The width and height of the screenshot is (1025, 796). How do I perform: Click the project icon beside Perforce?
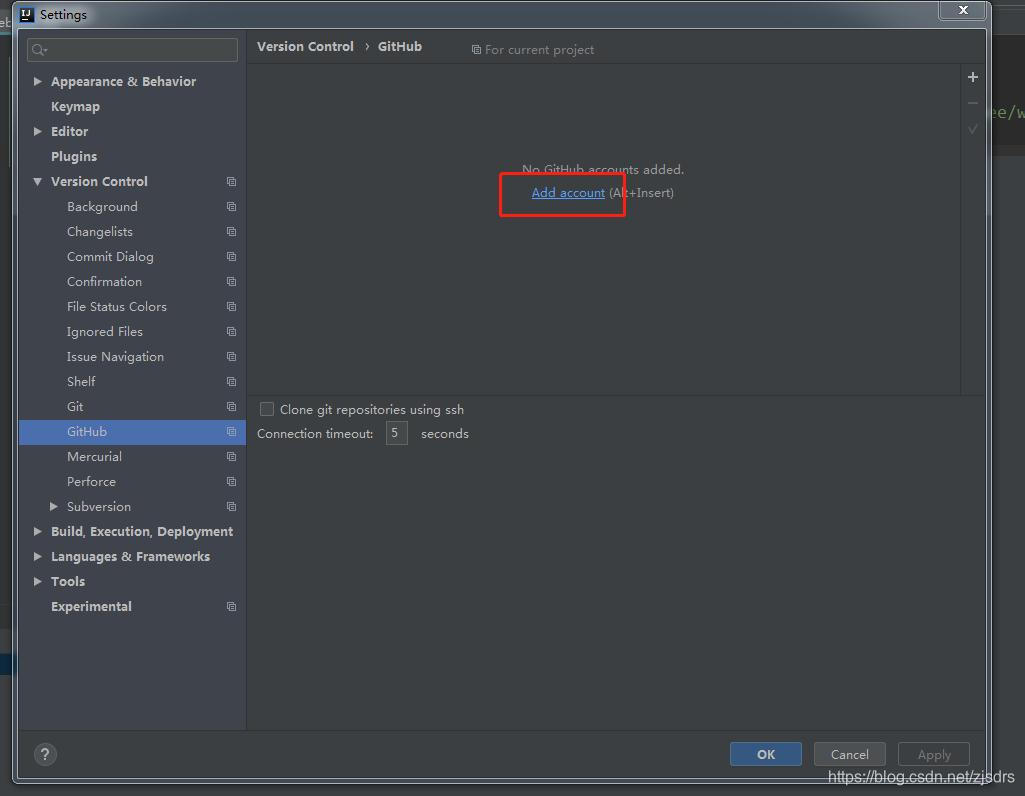[x=231, y=482]
